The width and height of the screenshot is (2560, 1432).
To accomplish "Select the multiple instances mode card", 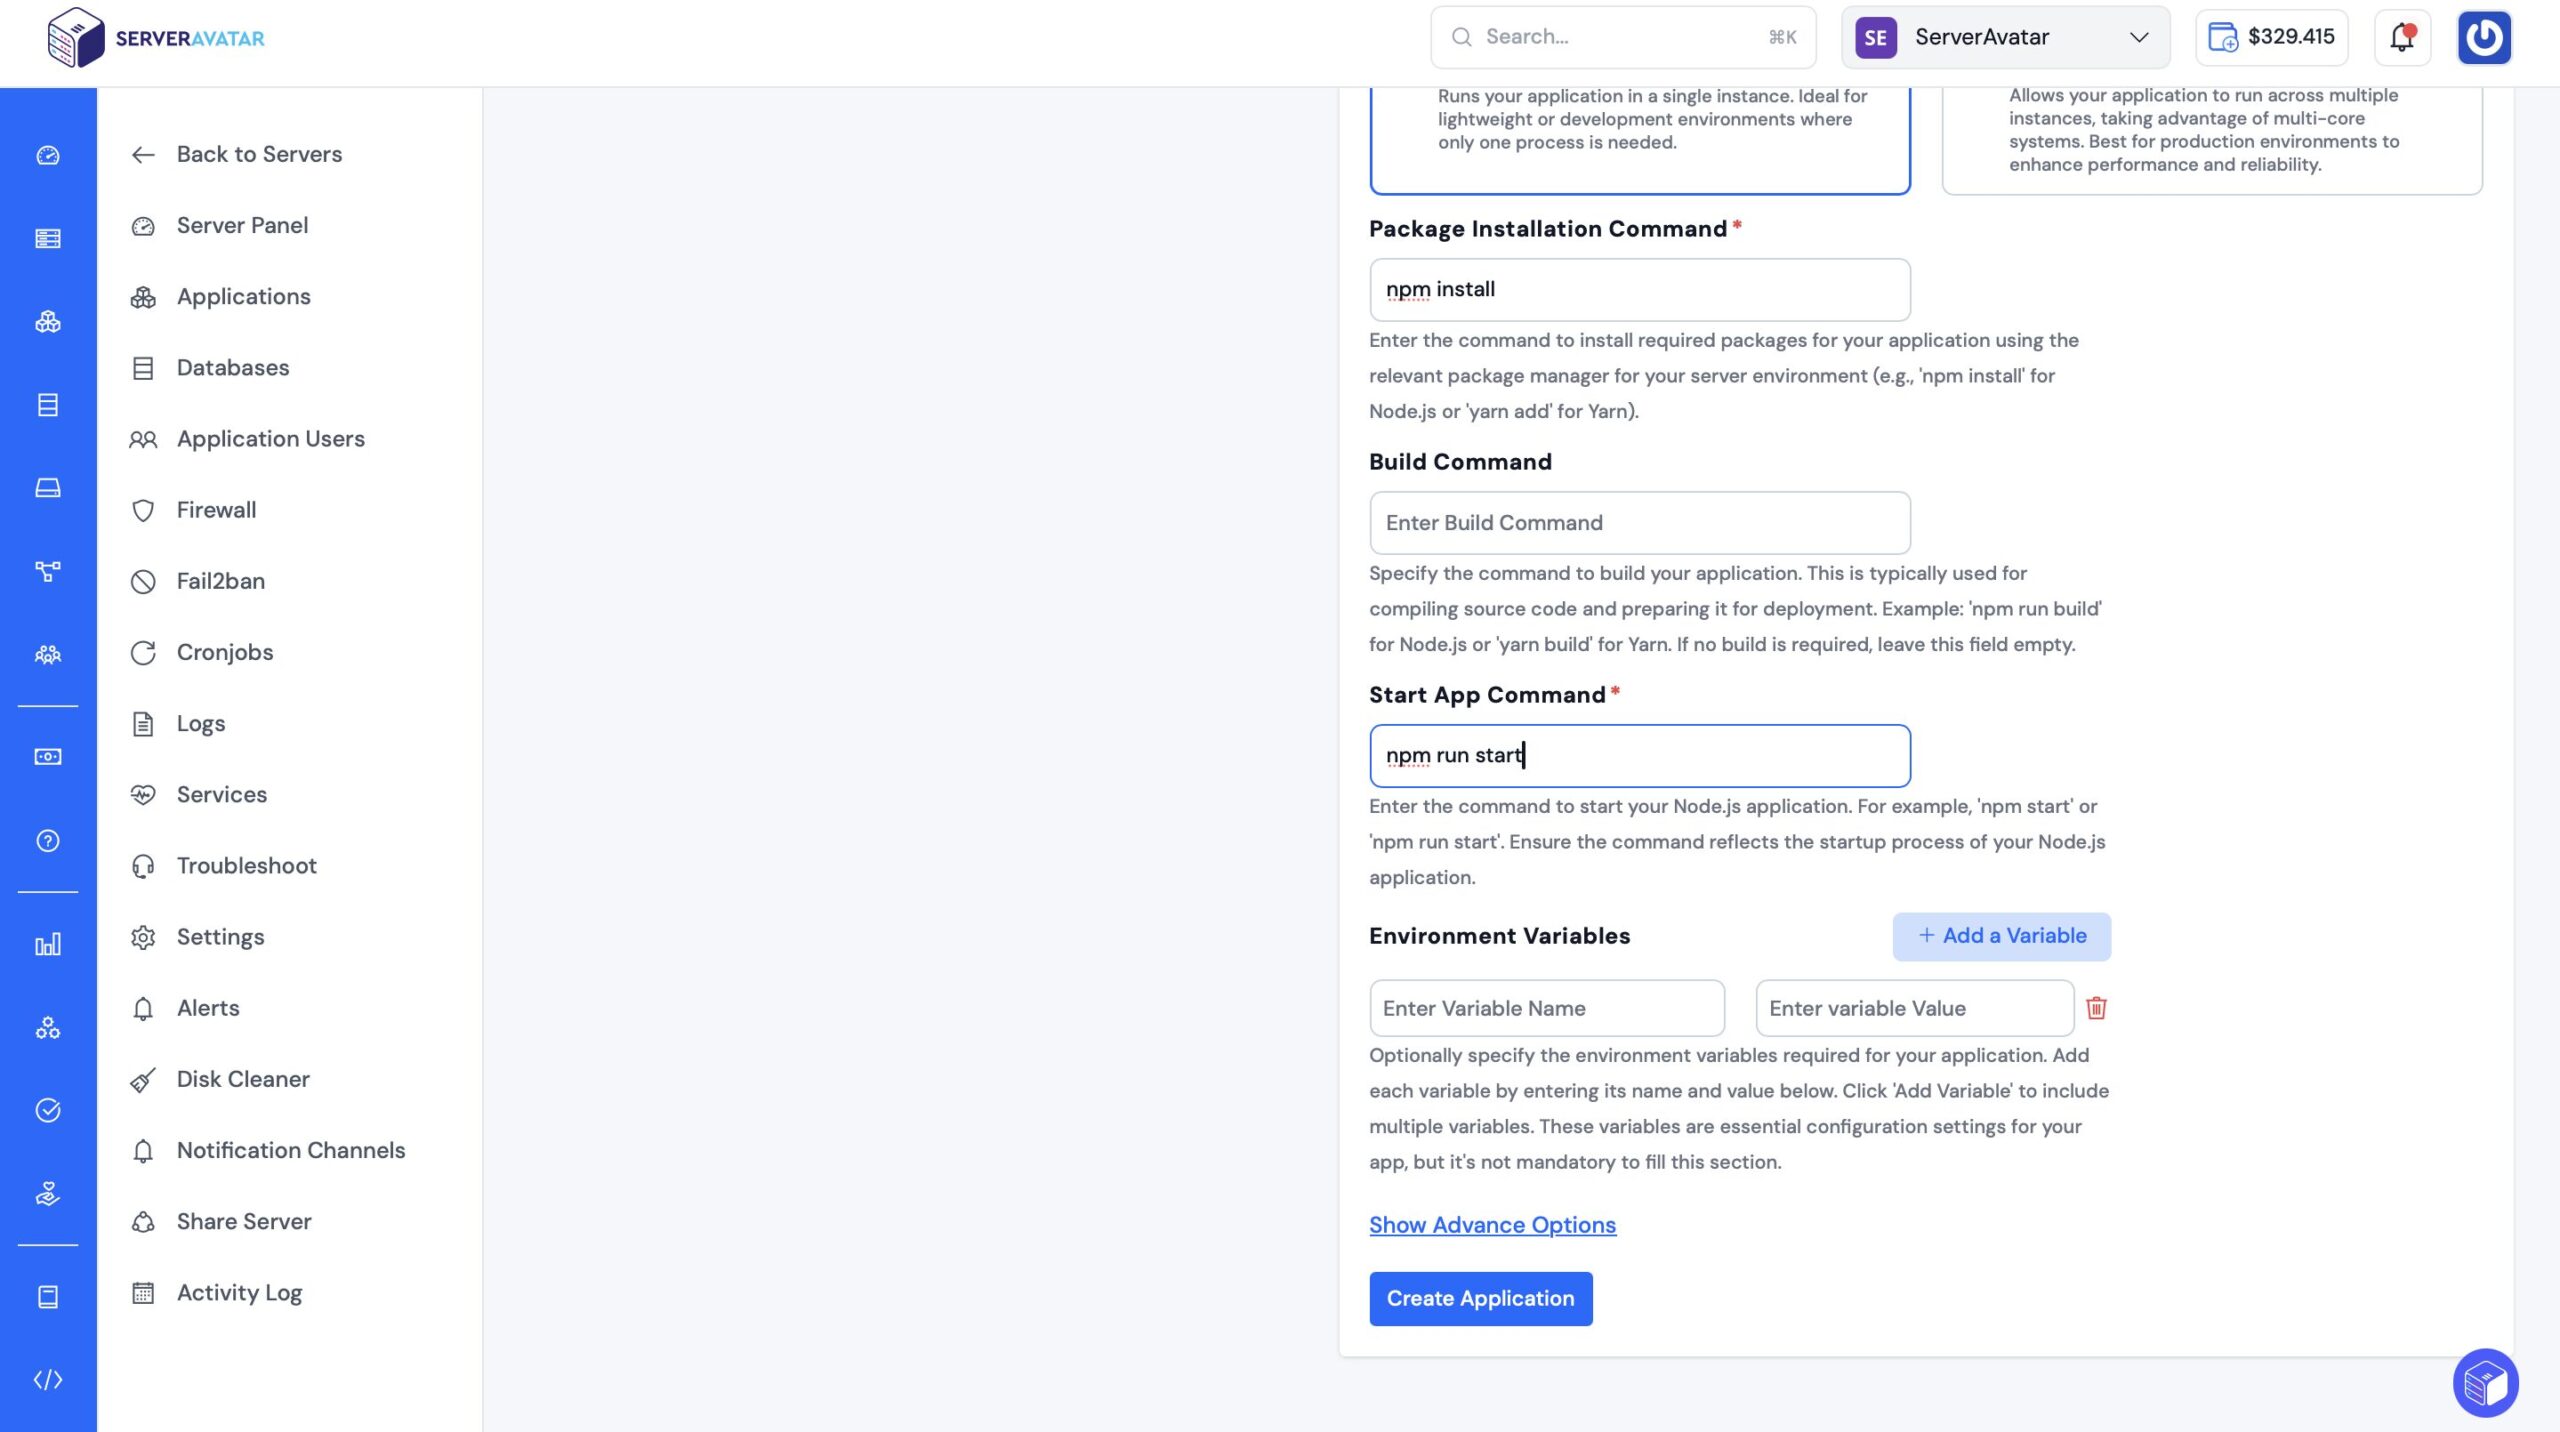I will [2212, 140].
